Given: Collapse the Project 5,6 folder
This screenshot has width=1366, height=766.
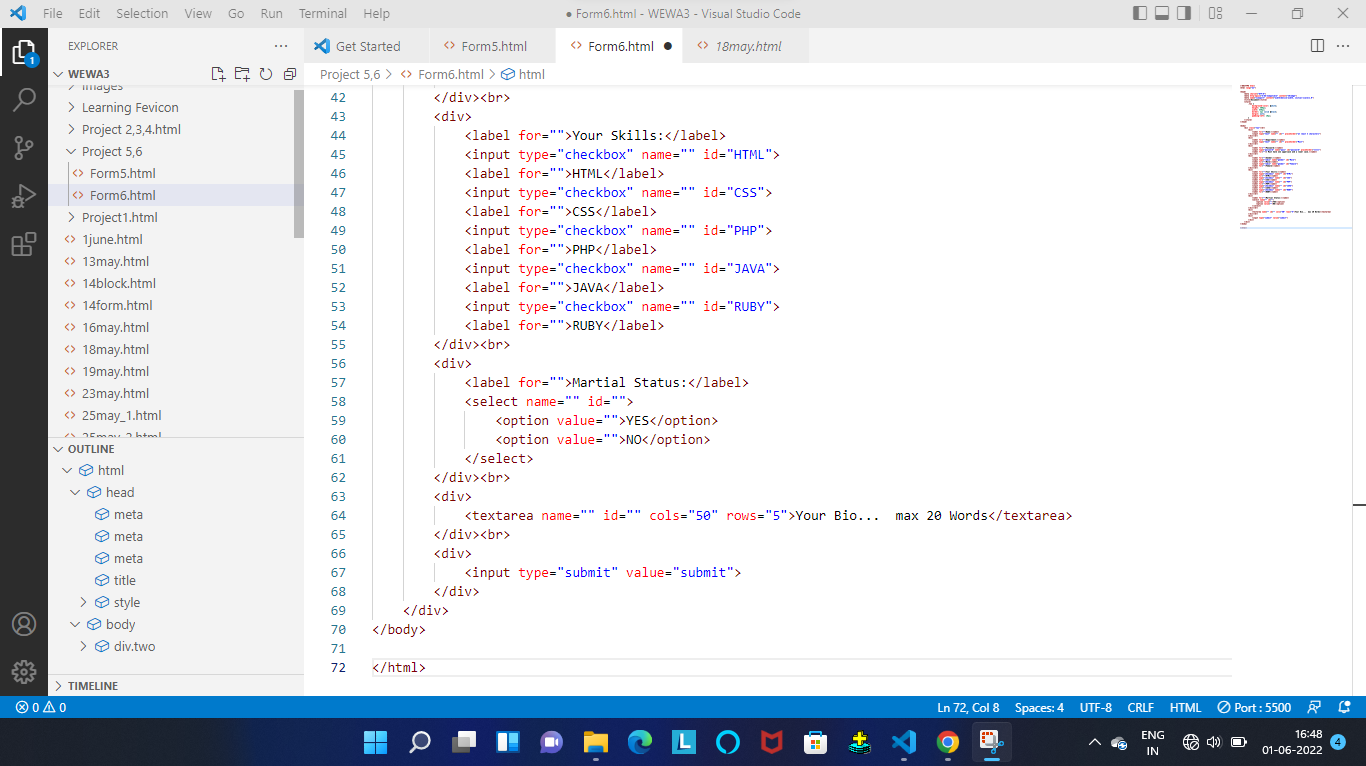Looking at the screenshot, I should click(x=112, y=151).
